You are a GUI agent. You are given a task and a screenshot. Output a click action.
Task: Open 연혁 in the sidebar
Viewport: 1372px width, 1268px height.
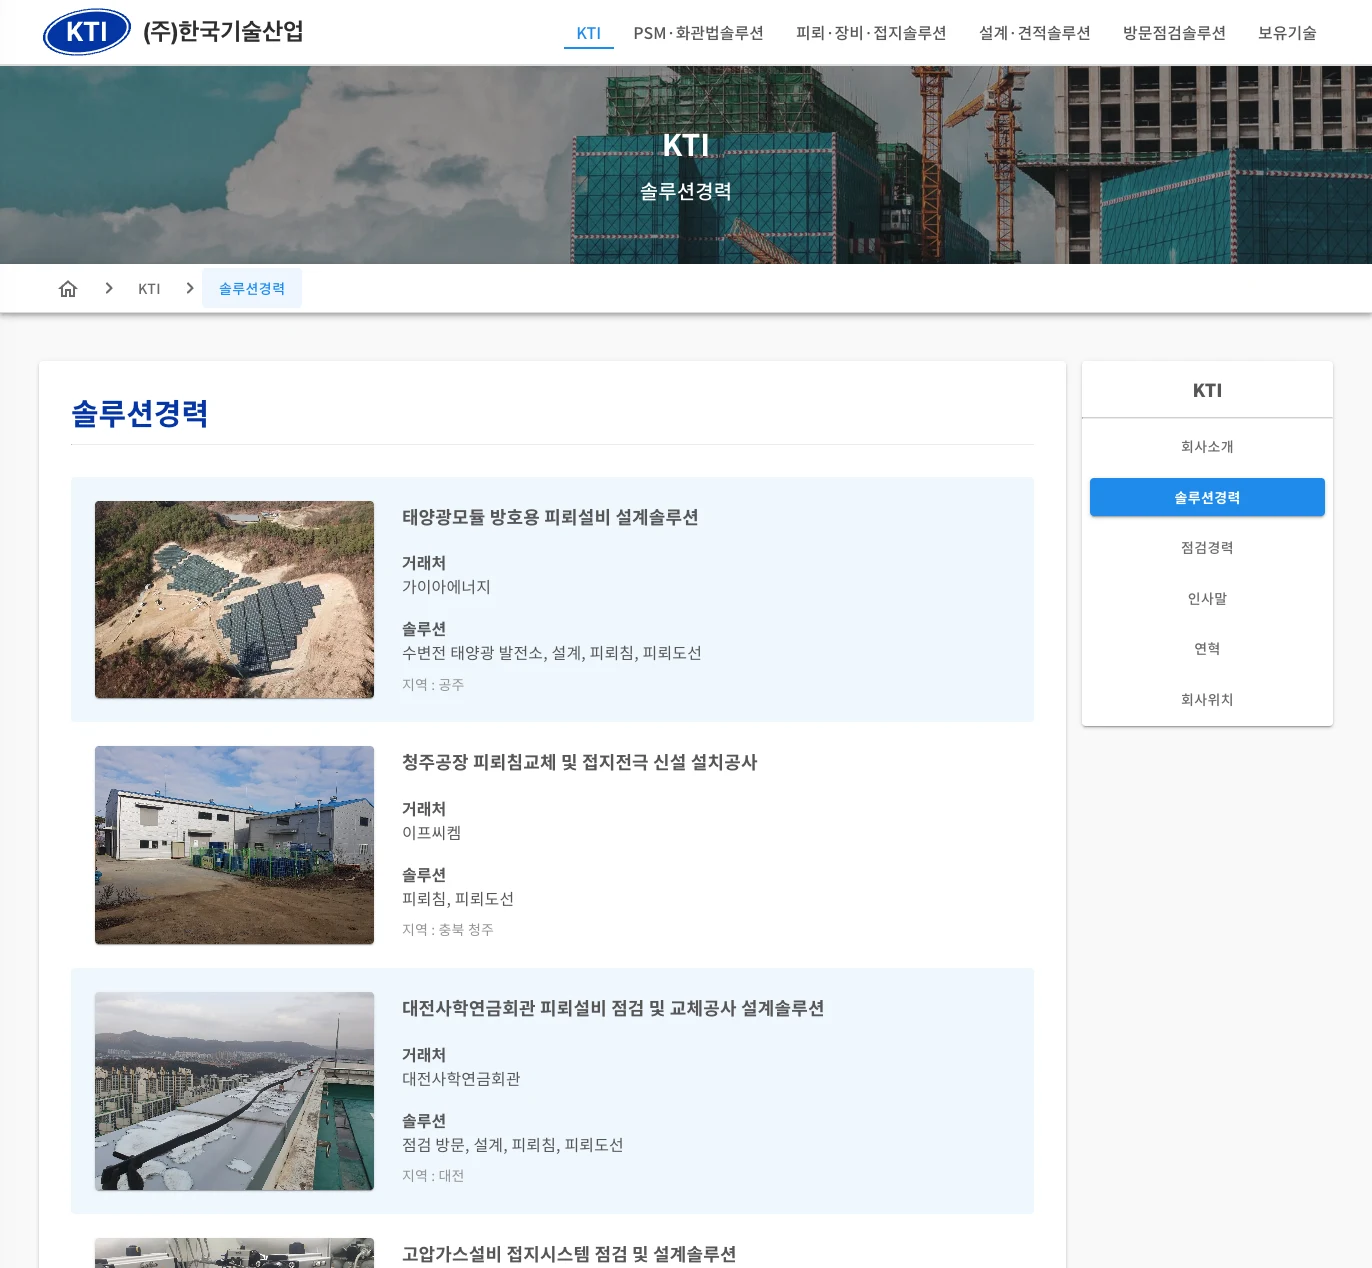pyautogui.click(x=1207, y=649)
